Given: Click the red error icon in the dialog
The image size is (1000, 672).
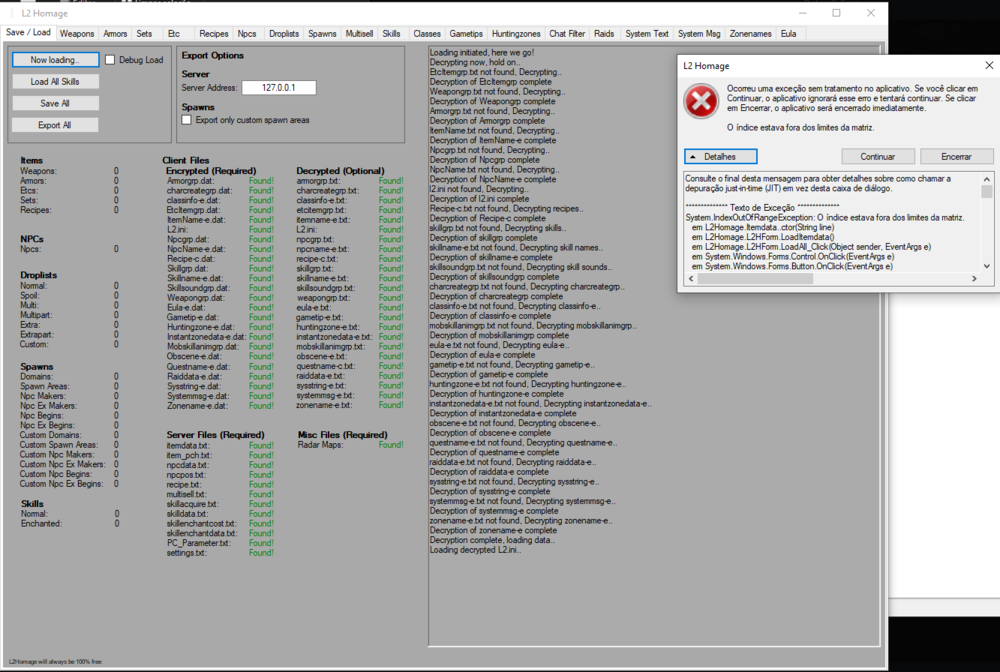Looking at the screenshot, I should pos(701,102).
